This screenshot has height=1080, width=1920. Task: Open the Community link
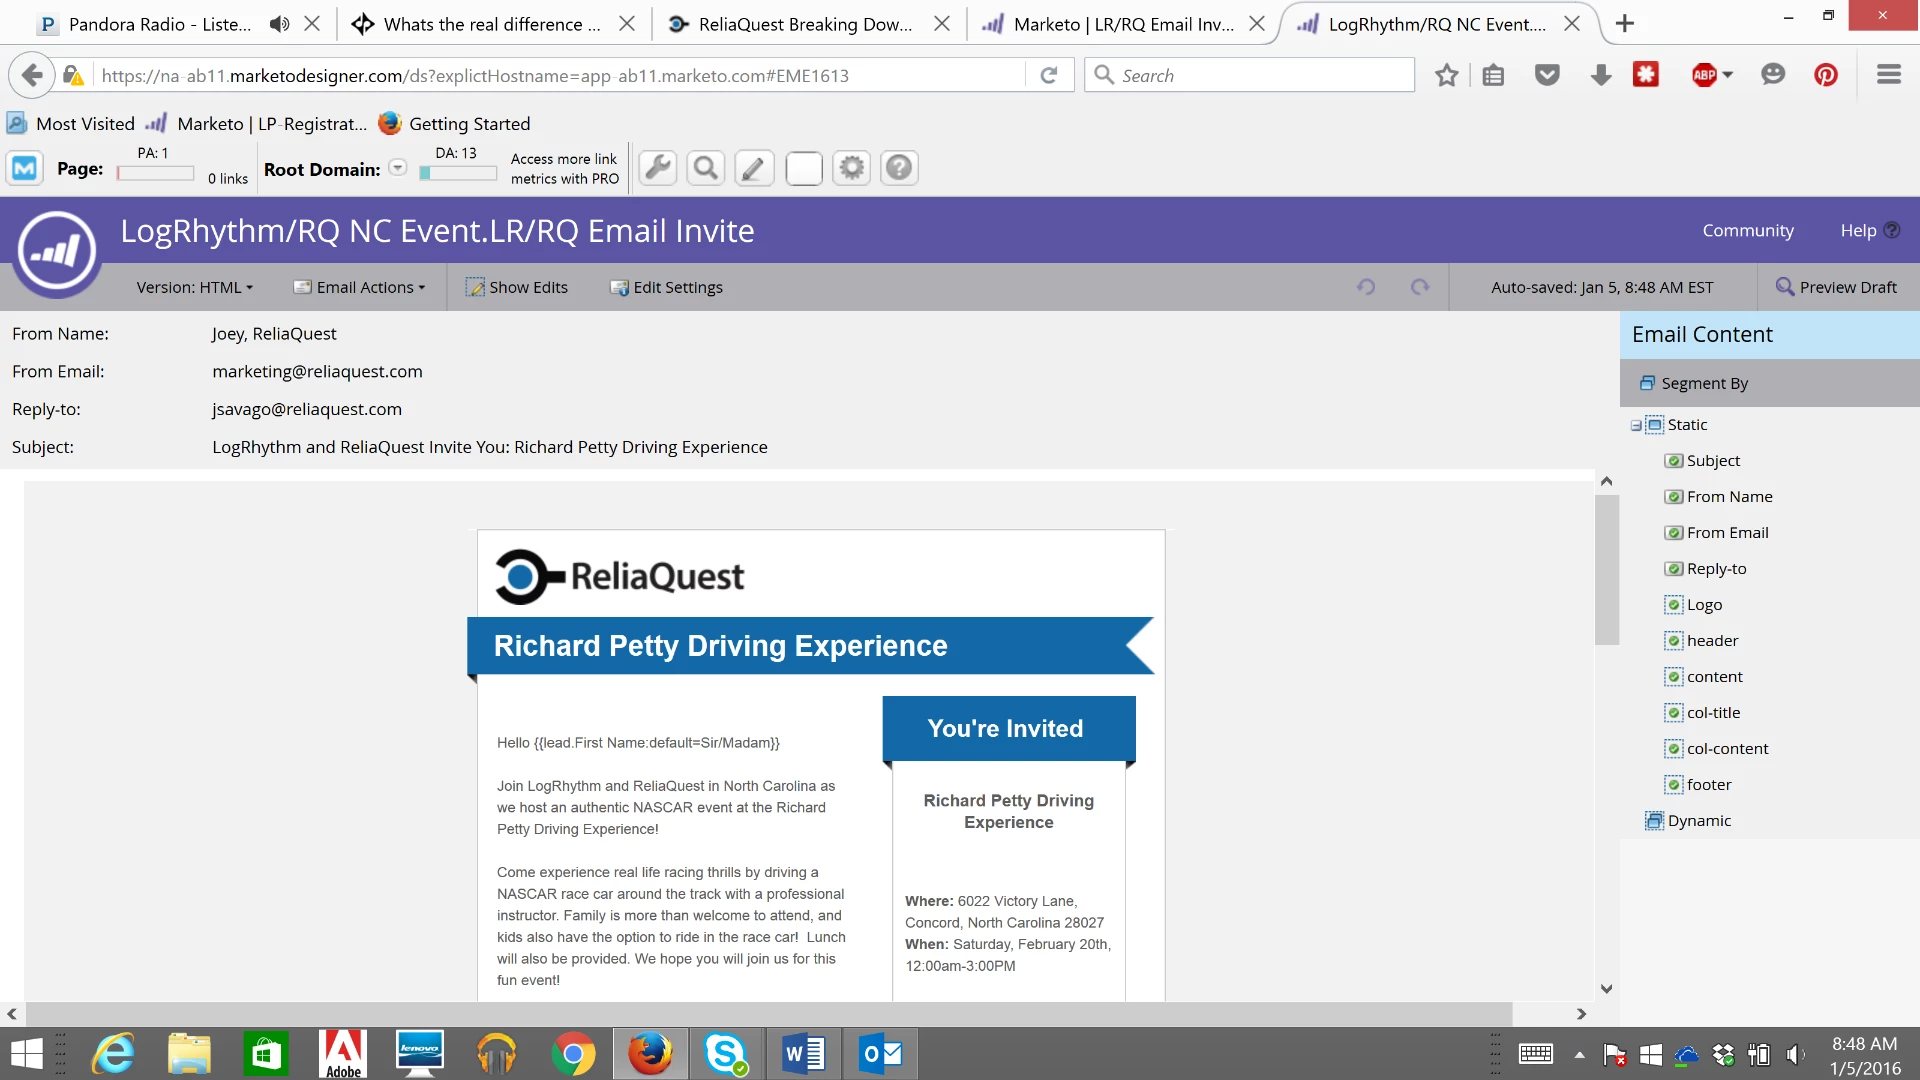1747,230
